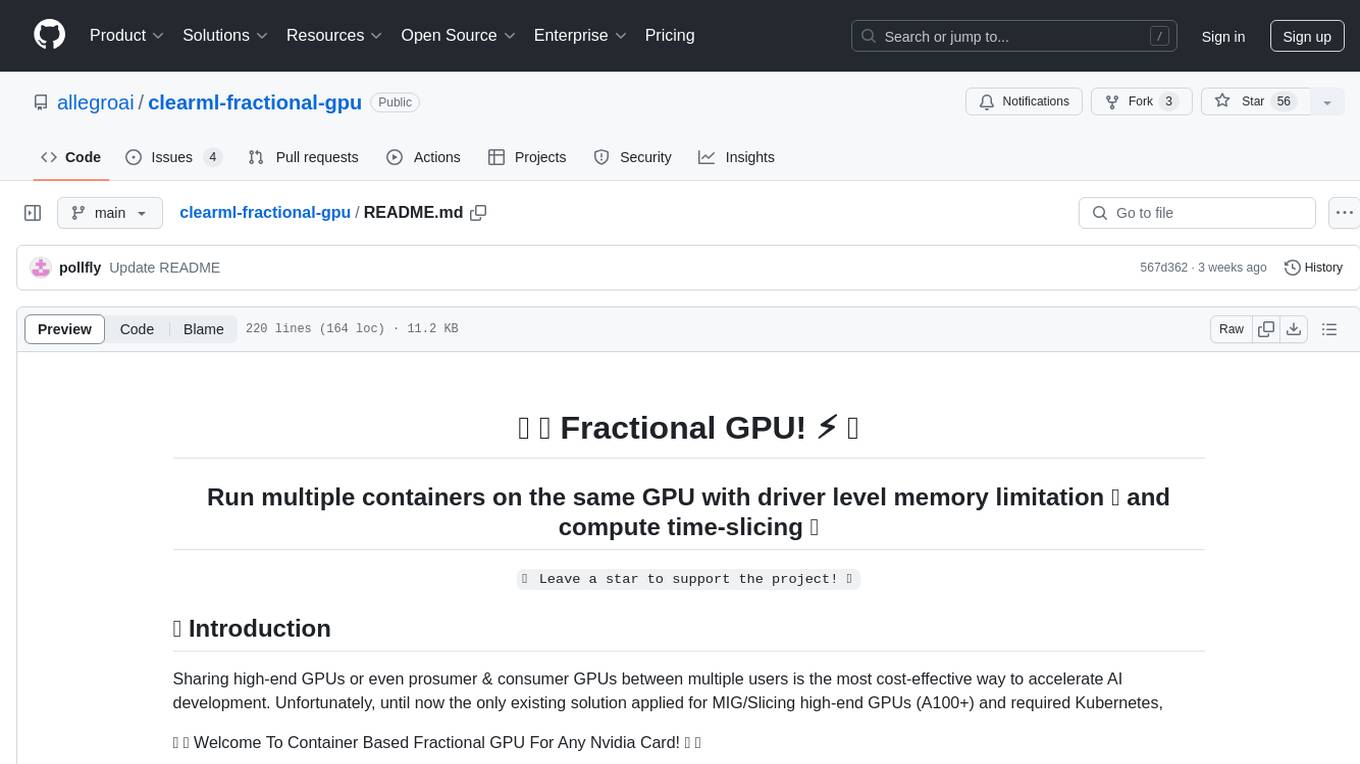Select the Blame view
Screen dimensions: 1360x764
(x=203, y=329)
